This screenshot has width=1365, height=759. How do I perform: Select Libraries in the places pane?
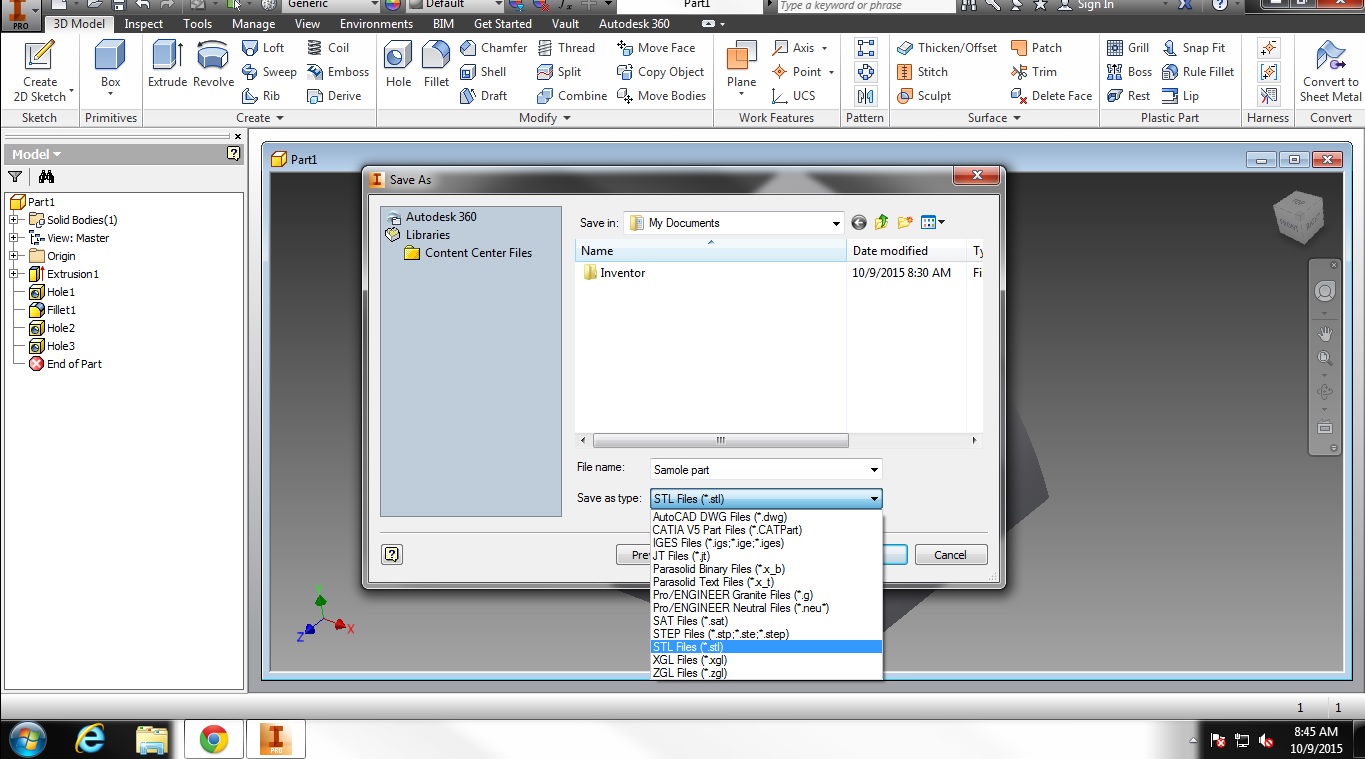[x=418, y=235]
